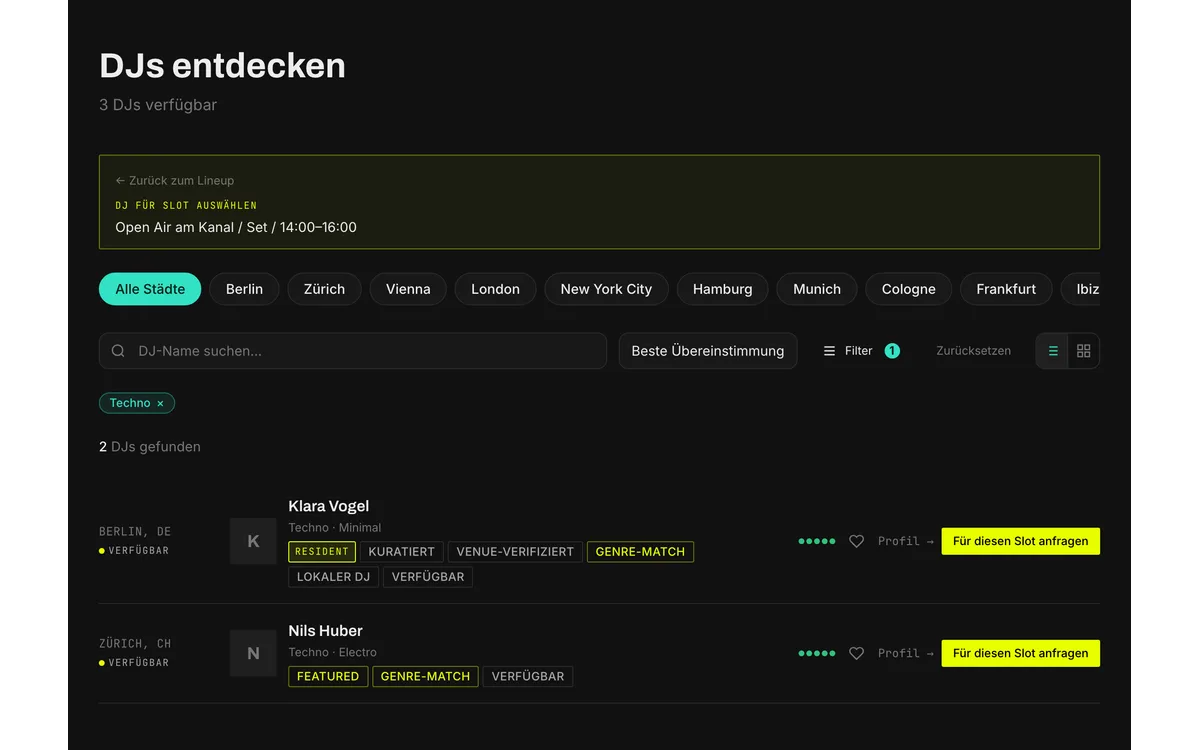Open Nils Huber's name heading
Screen dimensions: 1200x750
(325, 631)
